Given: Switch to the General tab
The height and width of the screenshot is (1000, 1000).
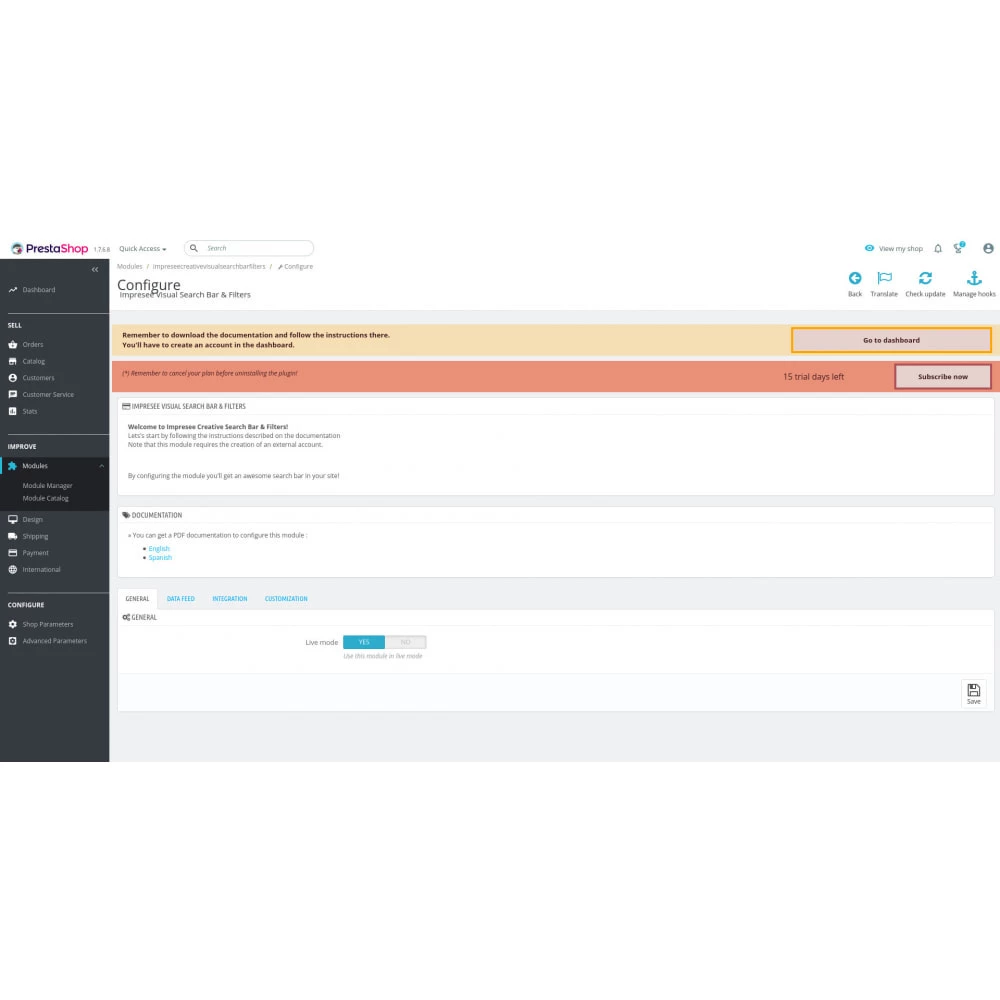Looking at the screenshot, I should coord(137,599).
